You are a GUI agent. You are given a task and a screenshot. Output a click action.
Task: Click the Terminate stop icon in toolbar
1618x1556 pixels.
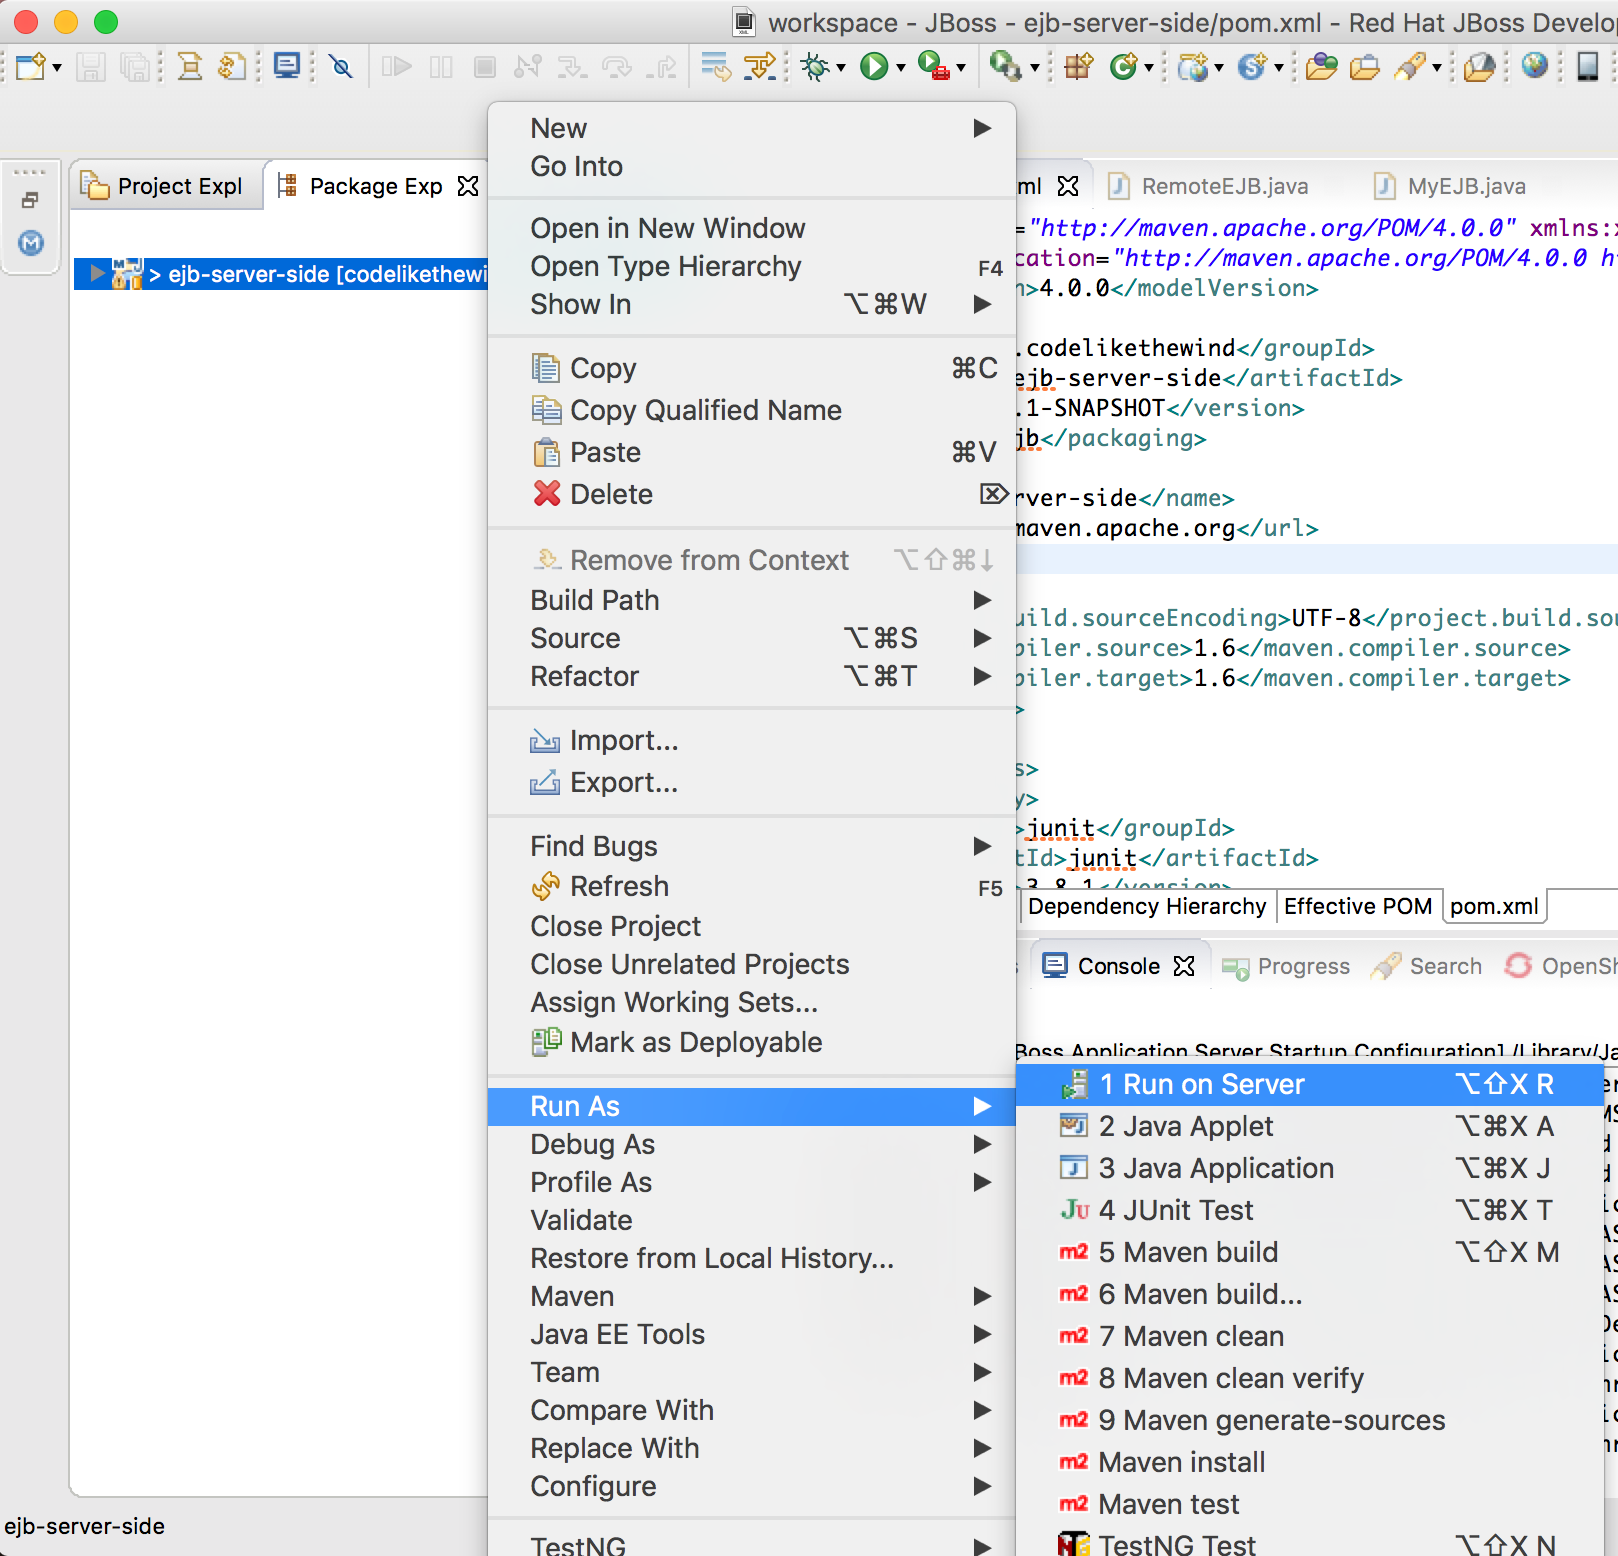coord(485,67)
